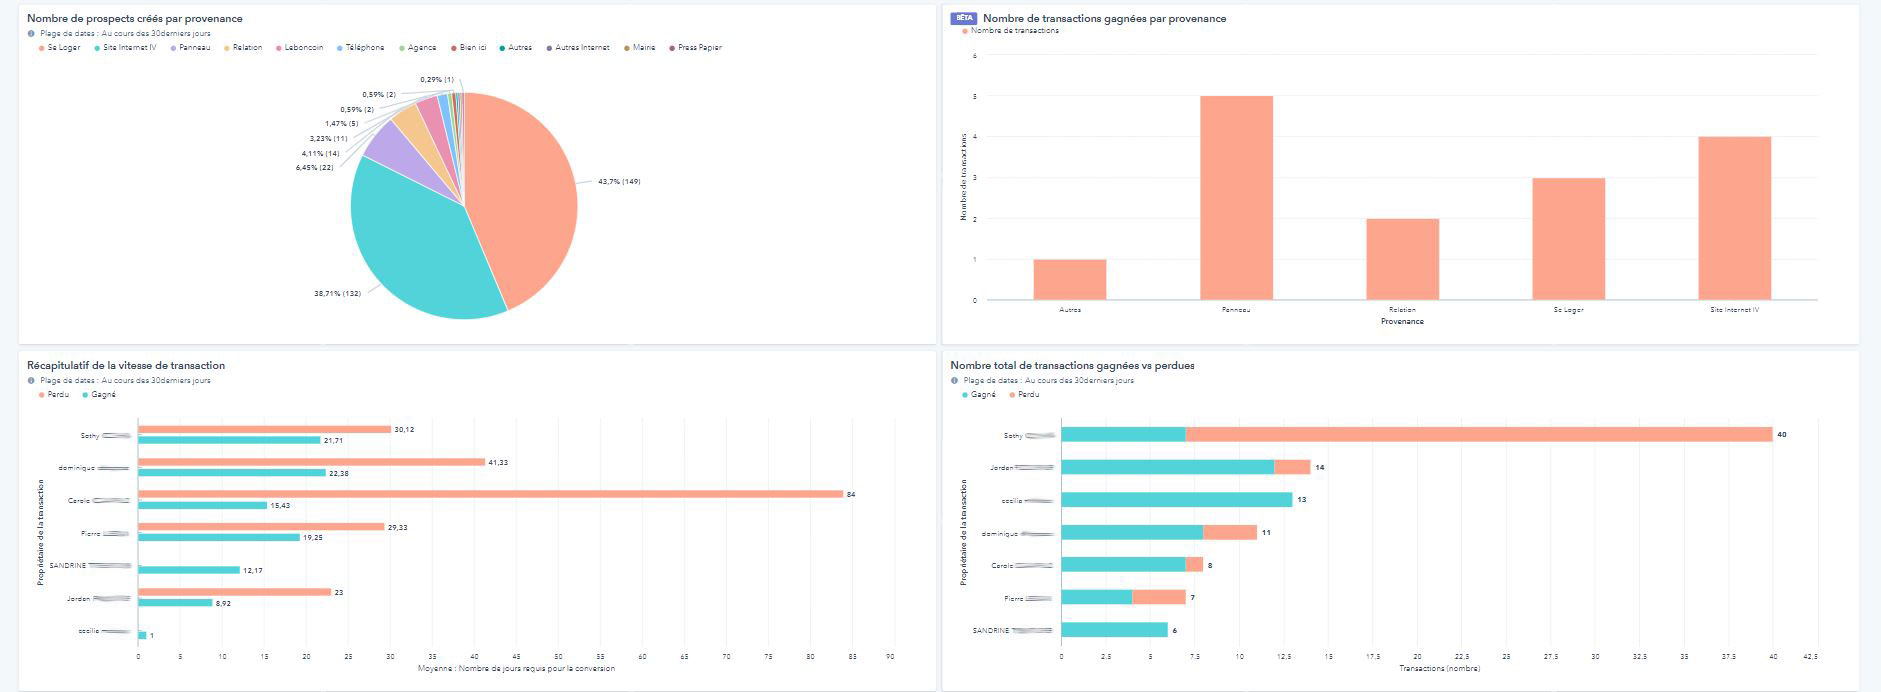Click the Gagné bar totaling 13 transactions

(1176, 499)
